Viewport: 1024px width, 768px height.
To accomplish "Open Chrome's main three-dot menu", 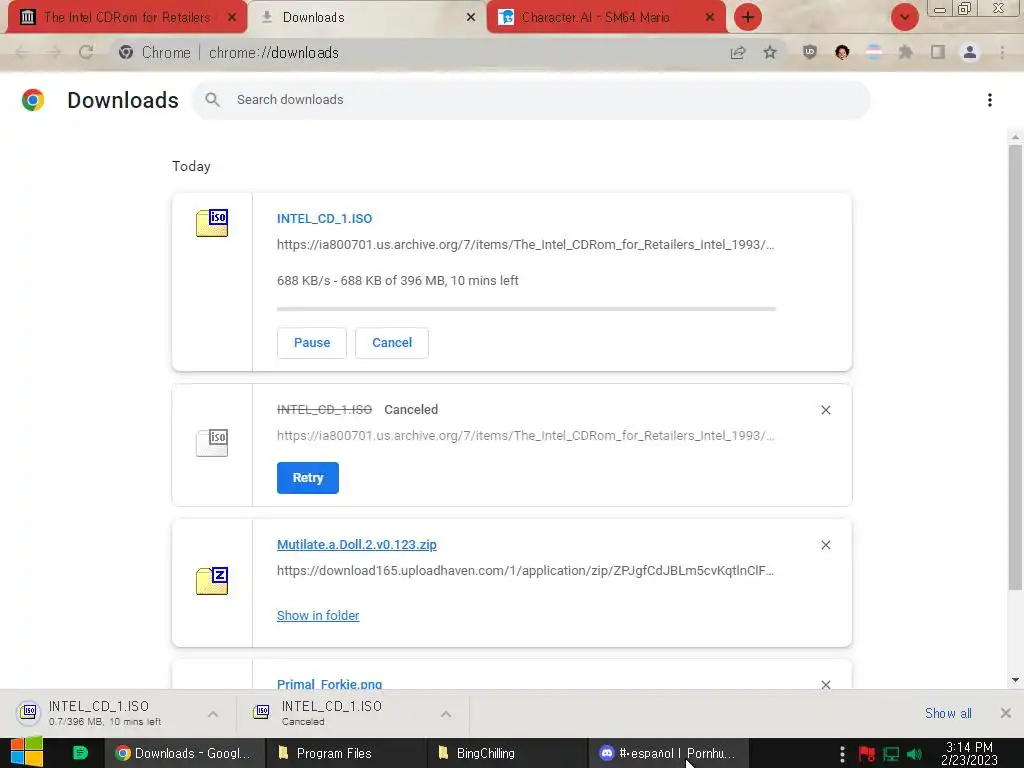I will [1002, 52].
